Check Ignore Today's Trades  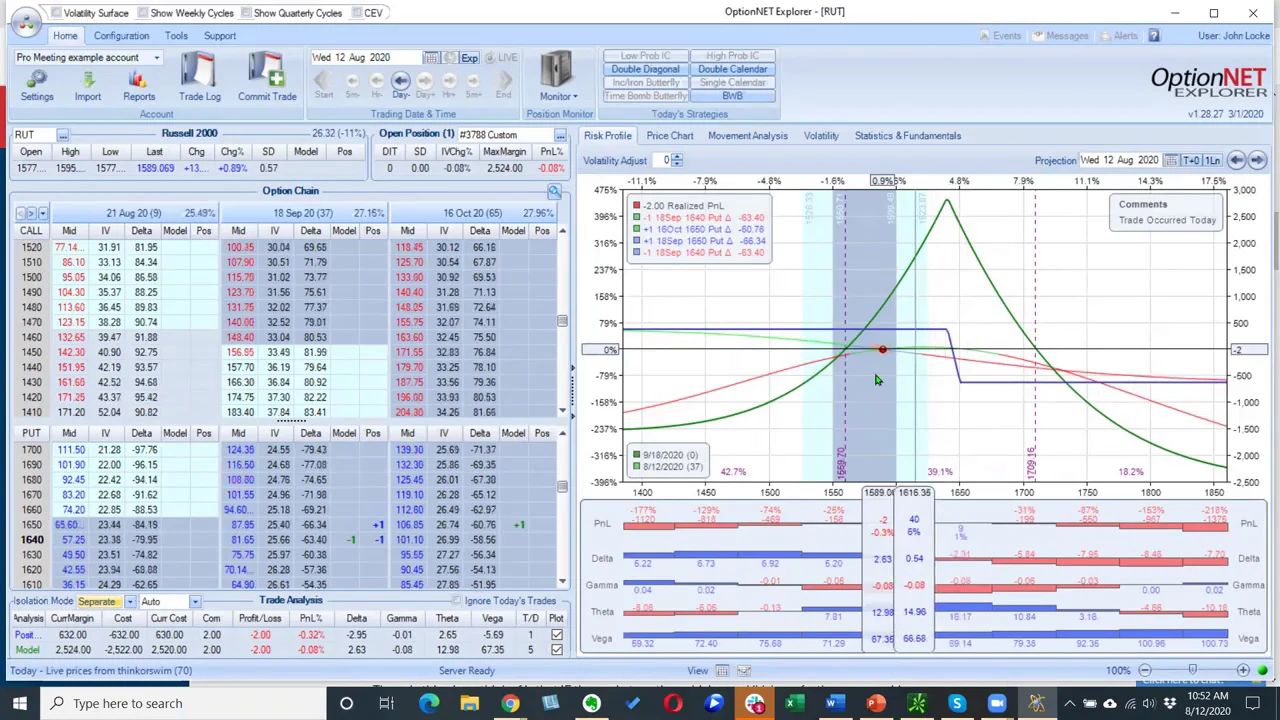pyautogui.click(x=457, y=601)
